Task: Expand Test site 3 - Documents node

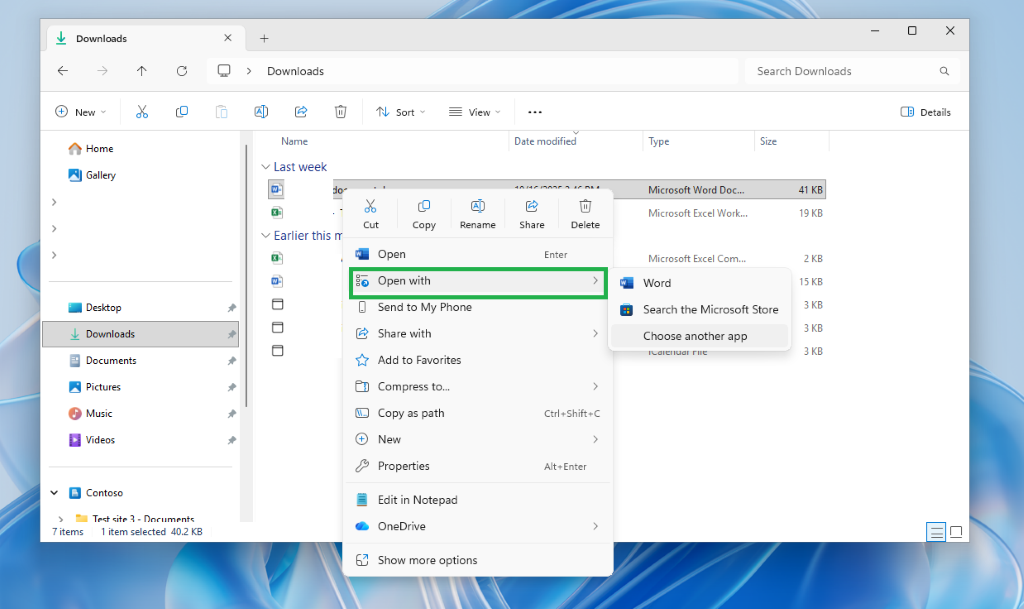Action: pyautogui.click(x=61, y=519)
